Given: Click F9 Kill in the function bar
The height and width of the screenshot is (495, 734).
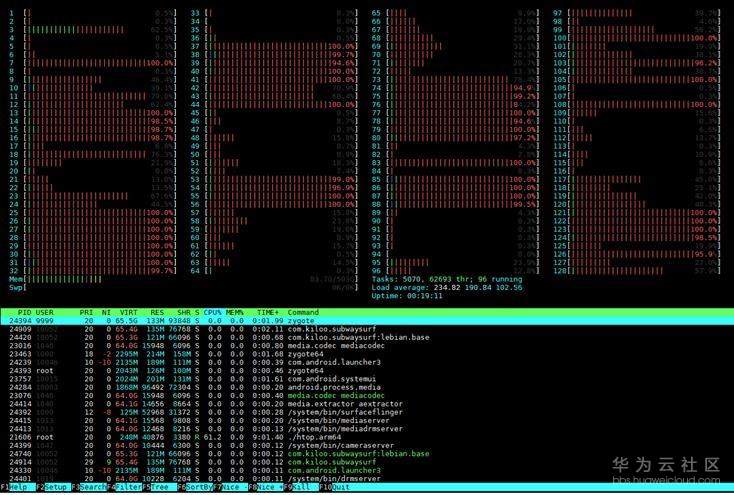Looking at the screenshot, I should pos(301,487).
